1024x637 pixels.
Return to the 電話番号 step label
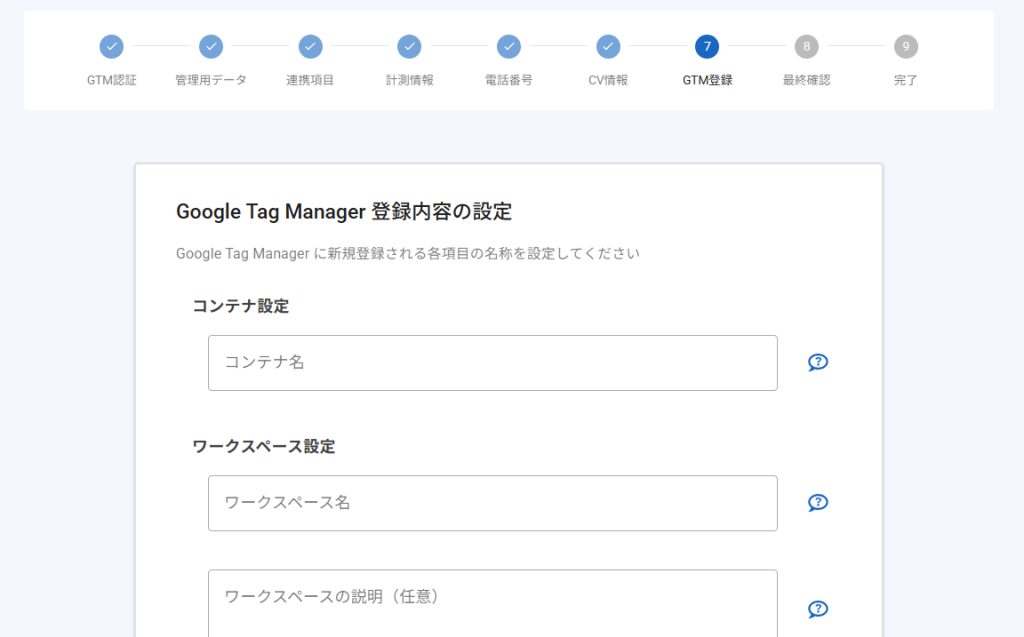pos(508,80)
